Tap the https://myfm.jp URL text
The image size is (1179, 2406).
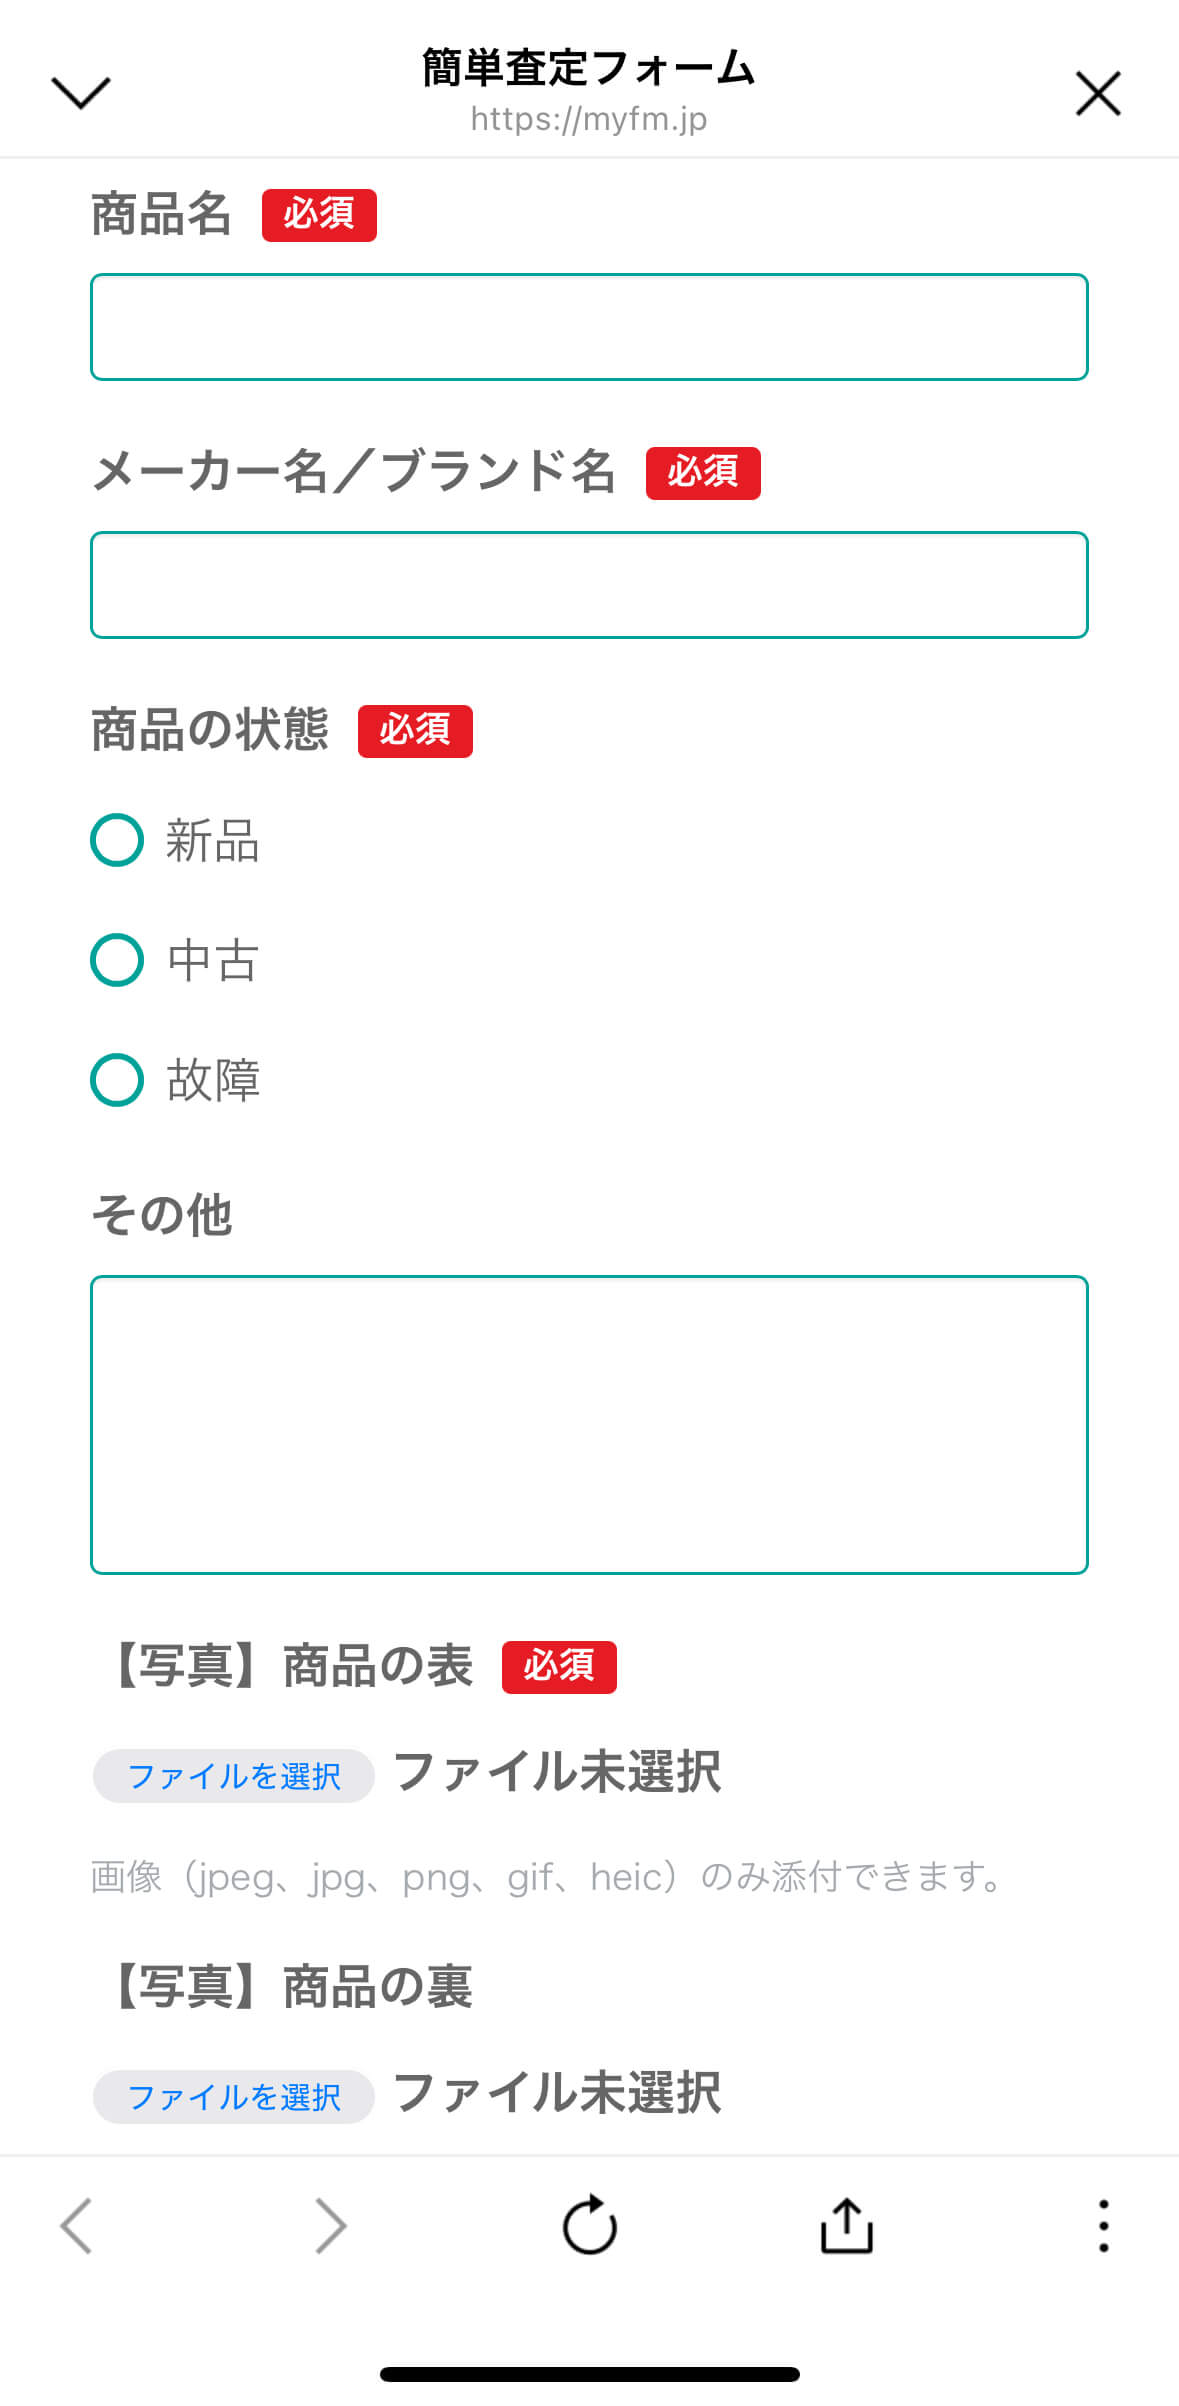click(589, 119)
